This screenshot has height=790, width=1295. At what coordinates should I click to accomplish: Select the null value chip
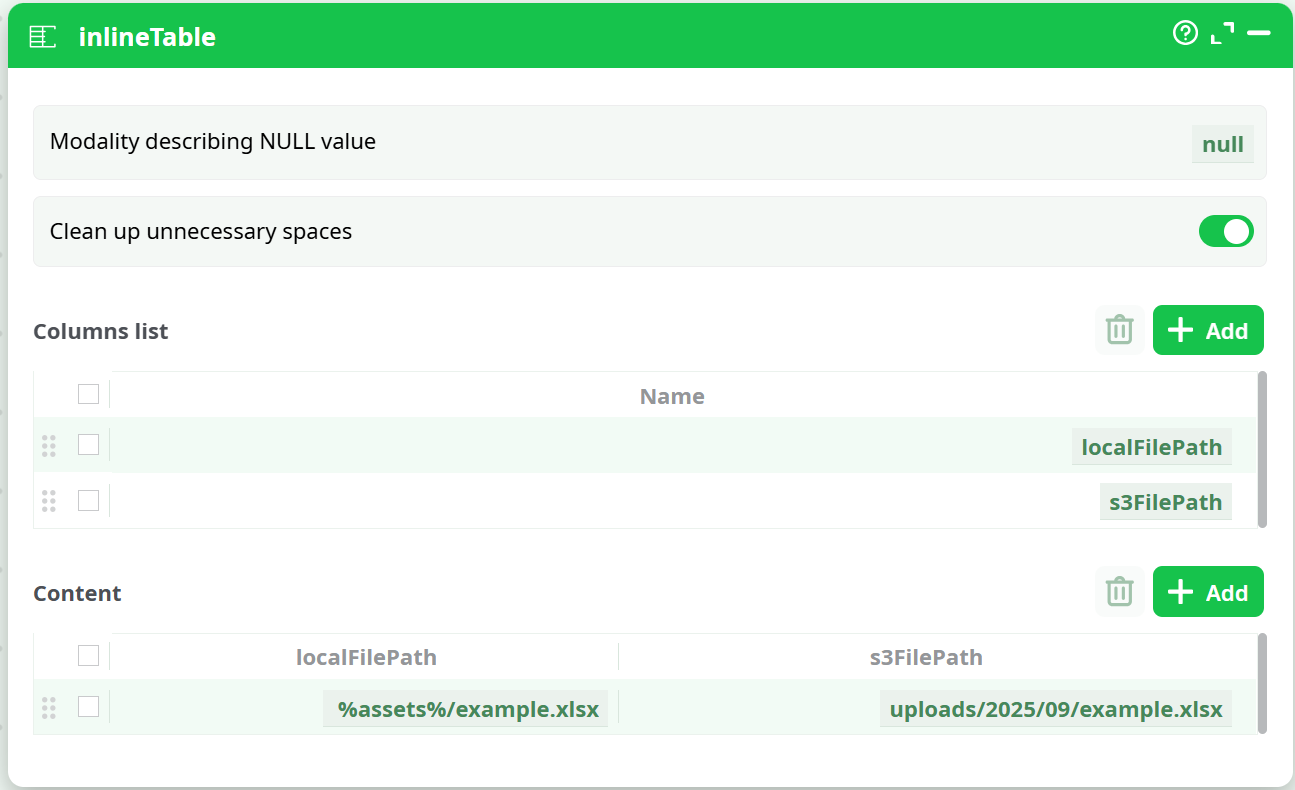tap(1222, 143)
